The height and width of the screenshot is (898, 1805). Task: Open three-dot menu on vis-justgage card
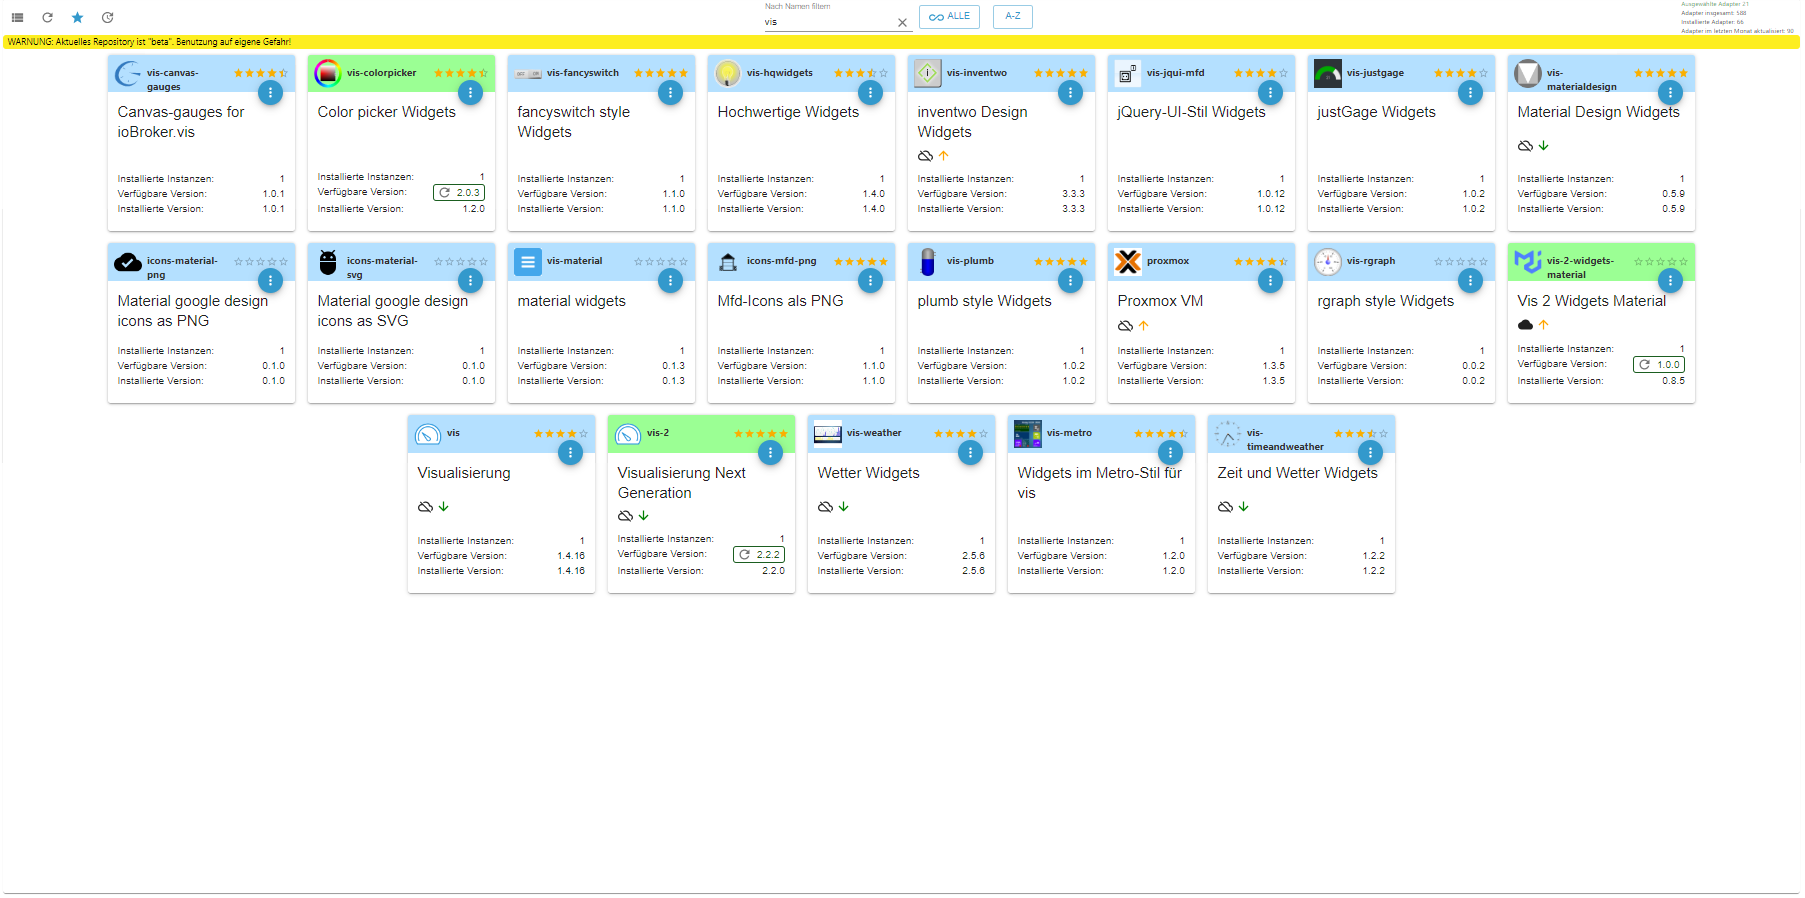pyautogui.click(x=1470, y=93)
